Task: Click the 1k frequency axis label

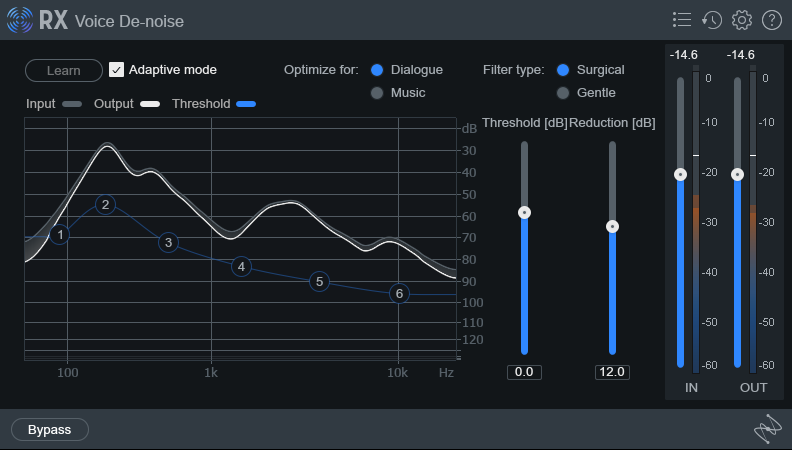Action: point(211,373)
